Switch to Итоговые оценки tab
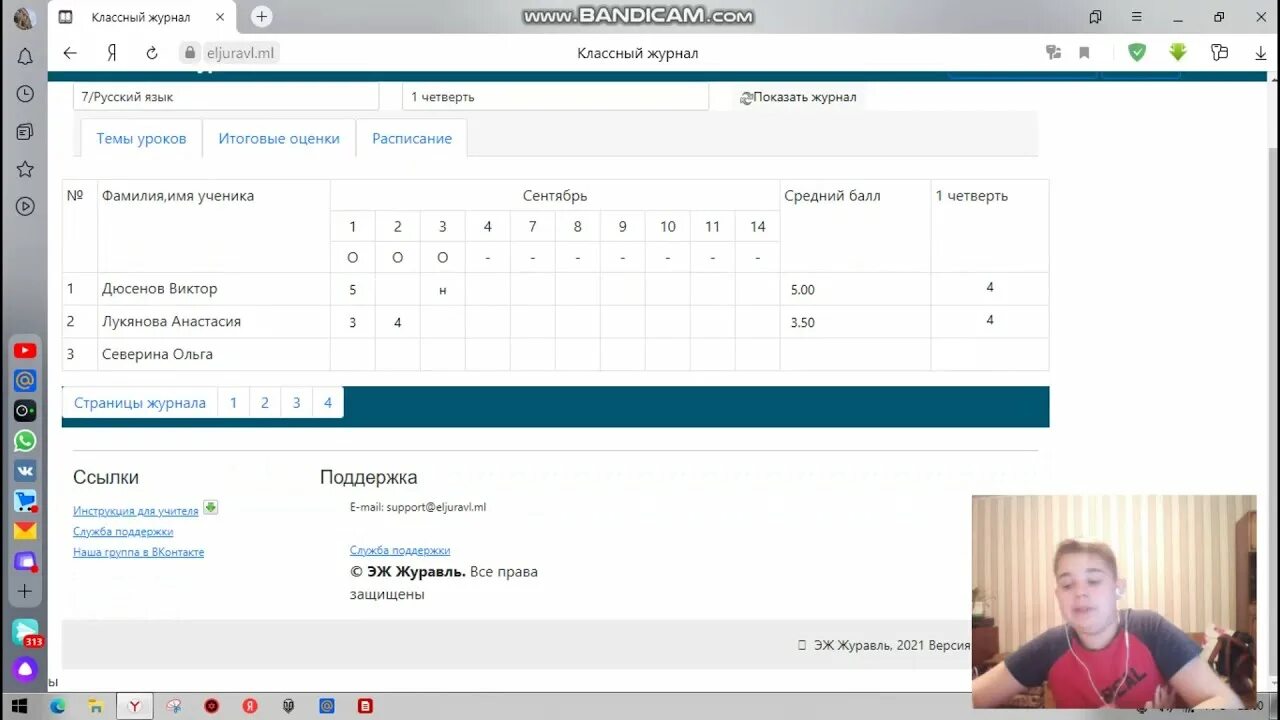Viewport: 1280px width, 720px height. point(279,138)
